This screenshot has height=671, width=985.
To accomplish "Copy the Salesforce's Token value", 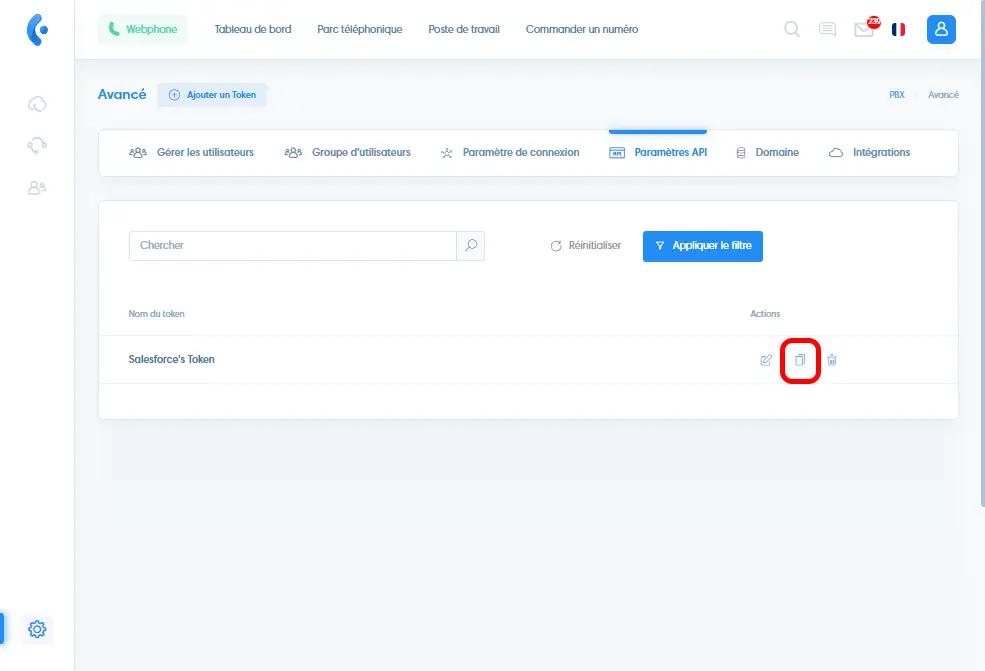I will 800,360.
